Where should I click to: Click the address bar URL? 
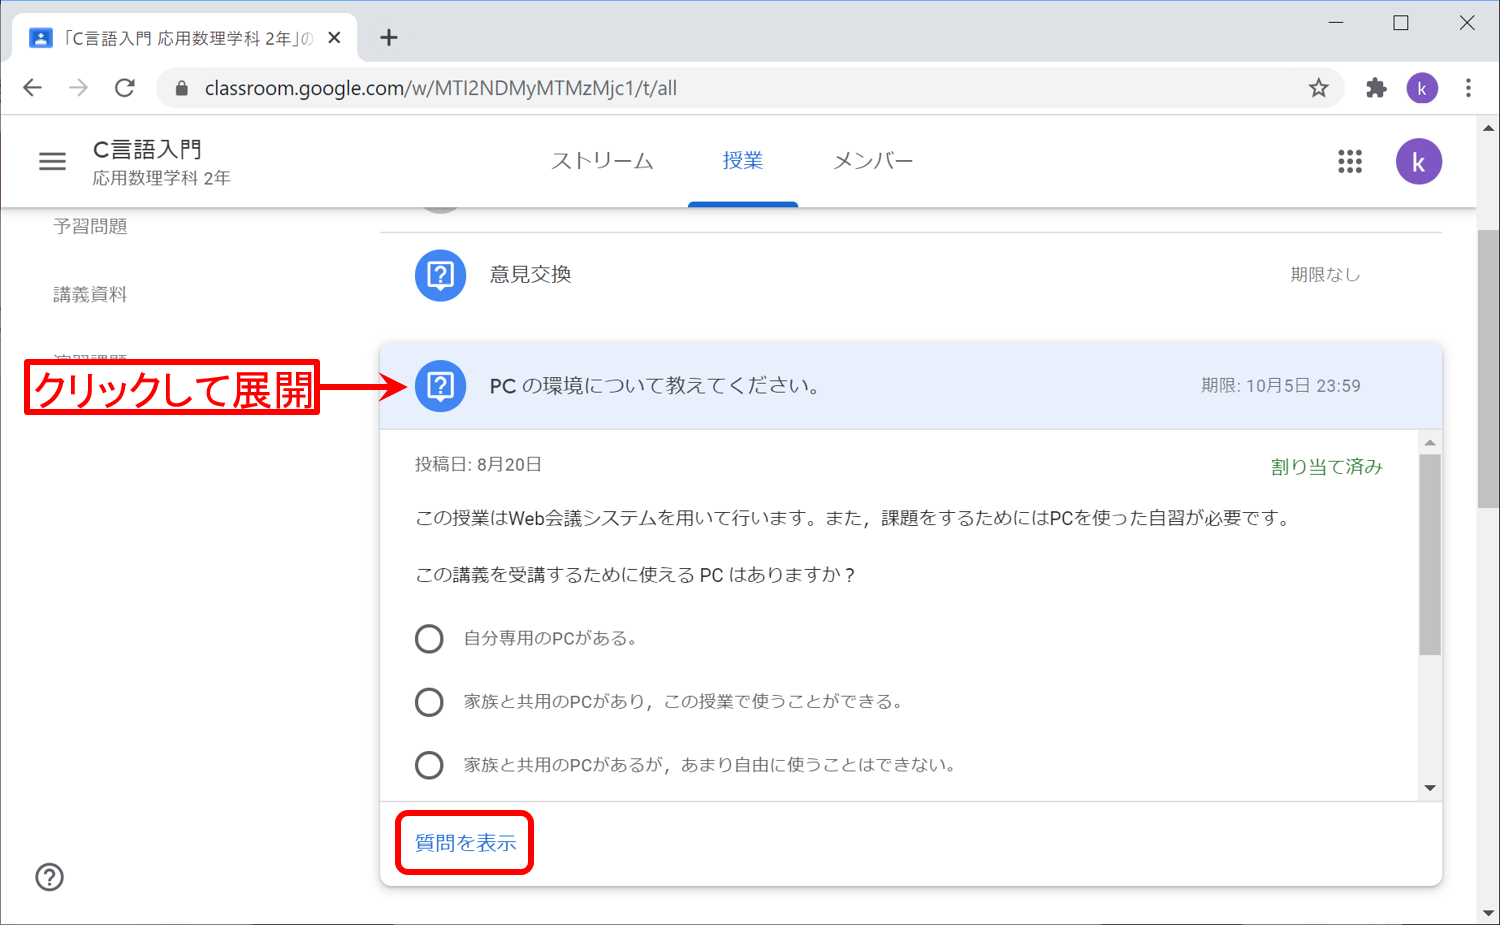coord(441,88)
